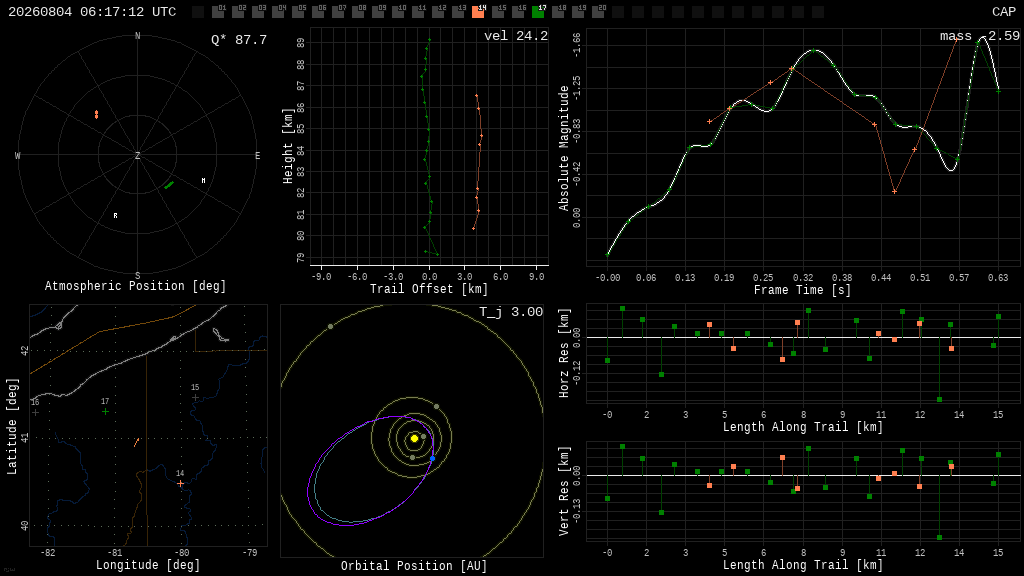Click the blue Earth dot on orbit
This screenshot has width=1024, height=576.
coord(432,459)
